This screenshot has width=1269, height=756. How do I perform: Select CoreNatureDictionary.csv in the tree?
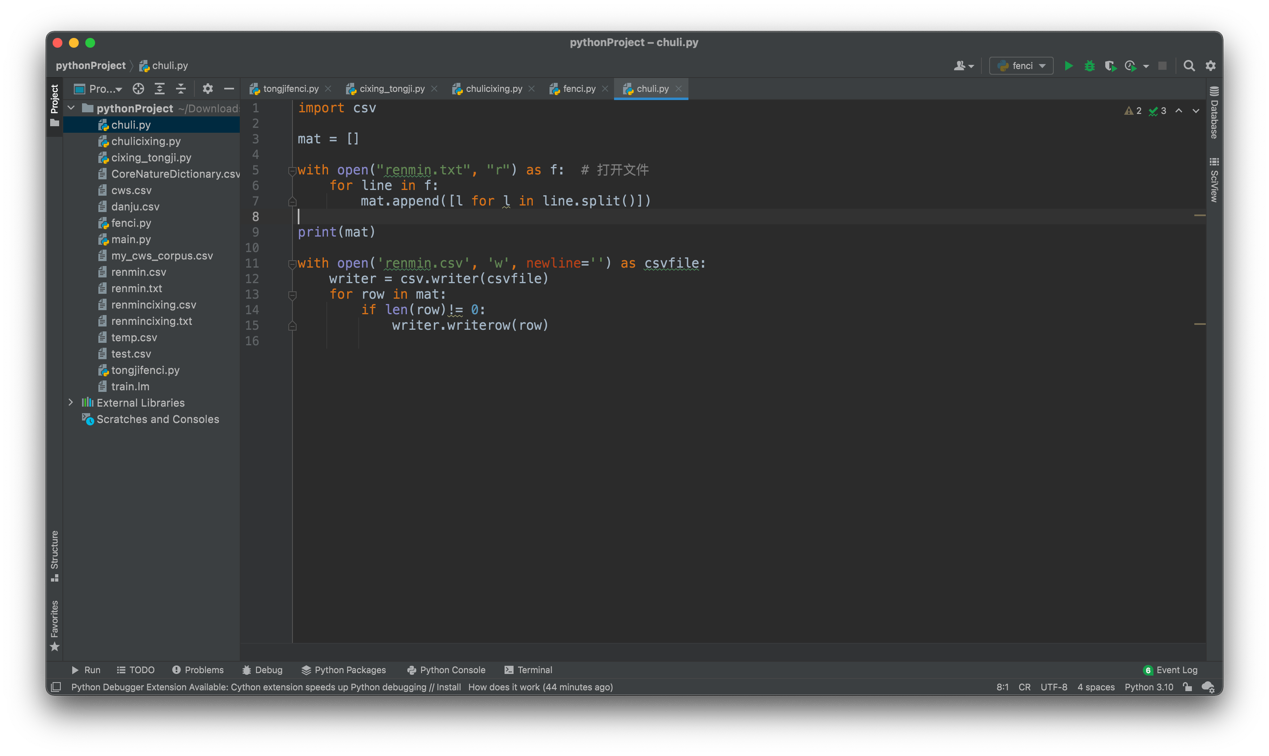coord(168,174)
